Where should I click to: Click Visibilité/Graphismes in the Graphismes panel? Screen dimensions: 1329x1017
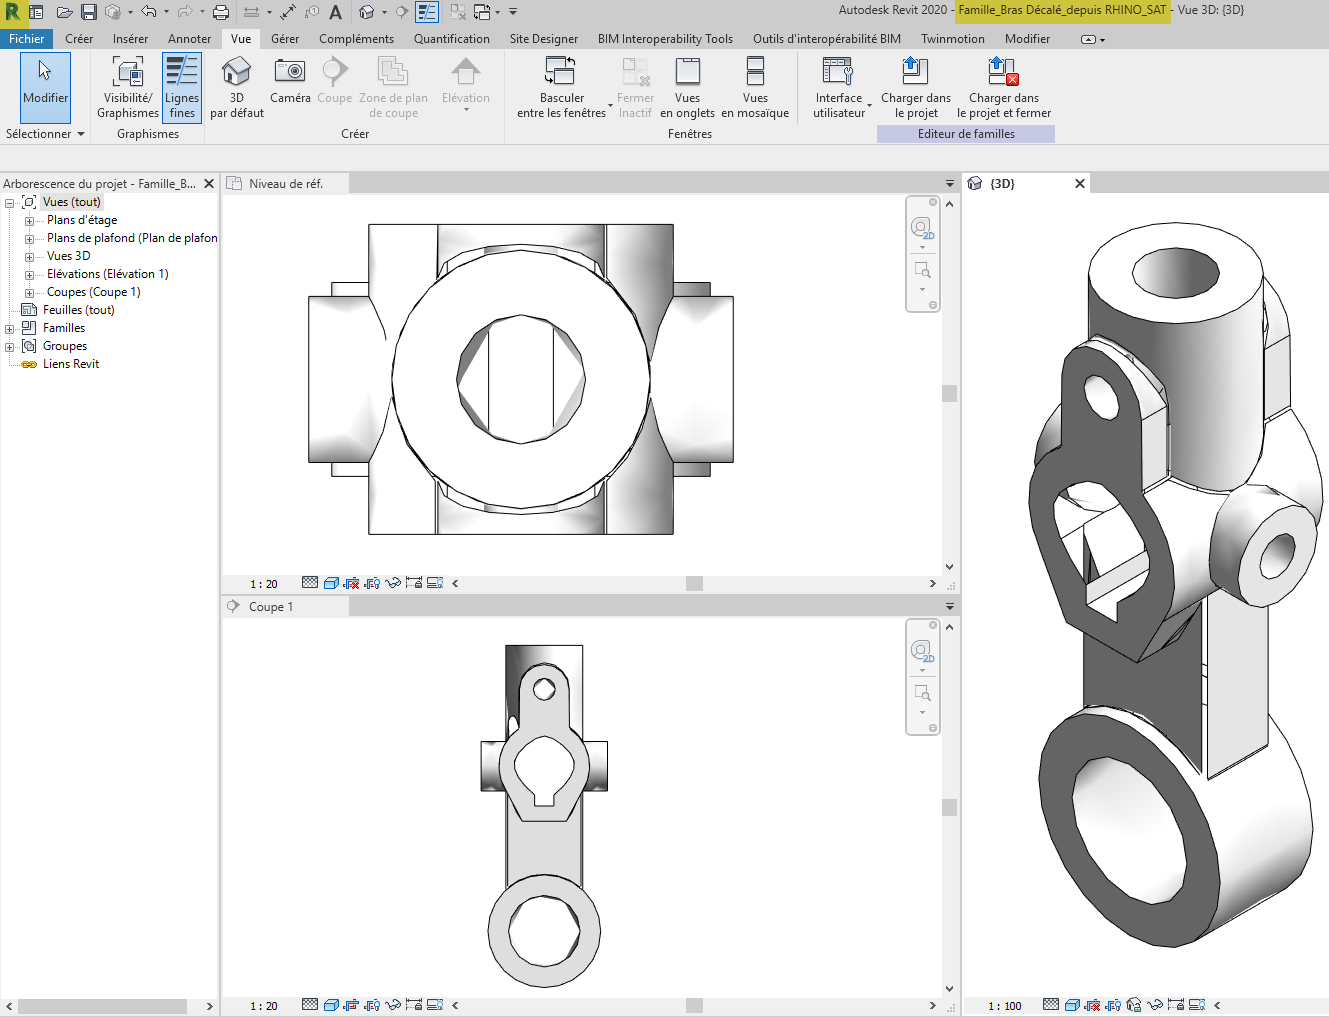point(127,87)
